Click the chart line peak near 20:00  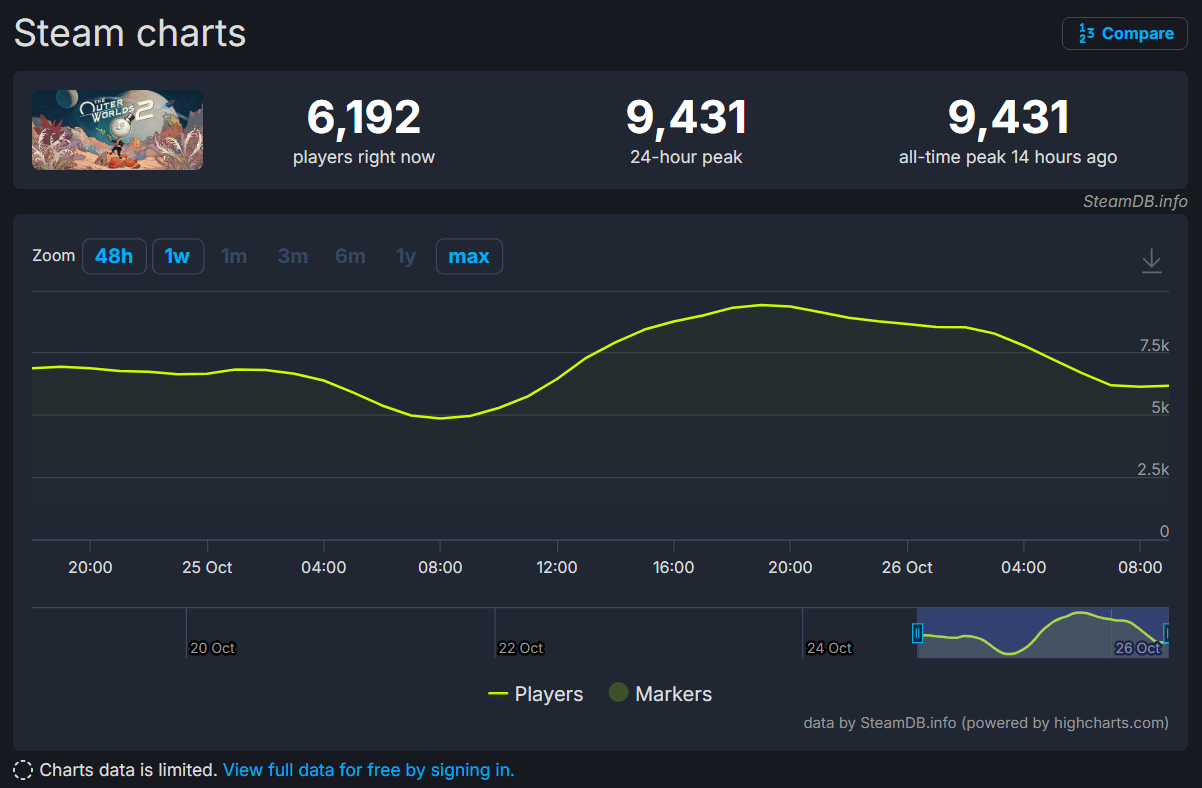point(762,305)
